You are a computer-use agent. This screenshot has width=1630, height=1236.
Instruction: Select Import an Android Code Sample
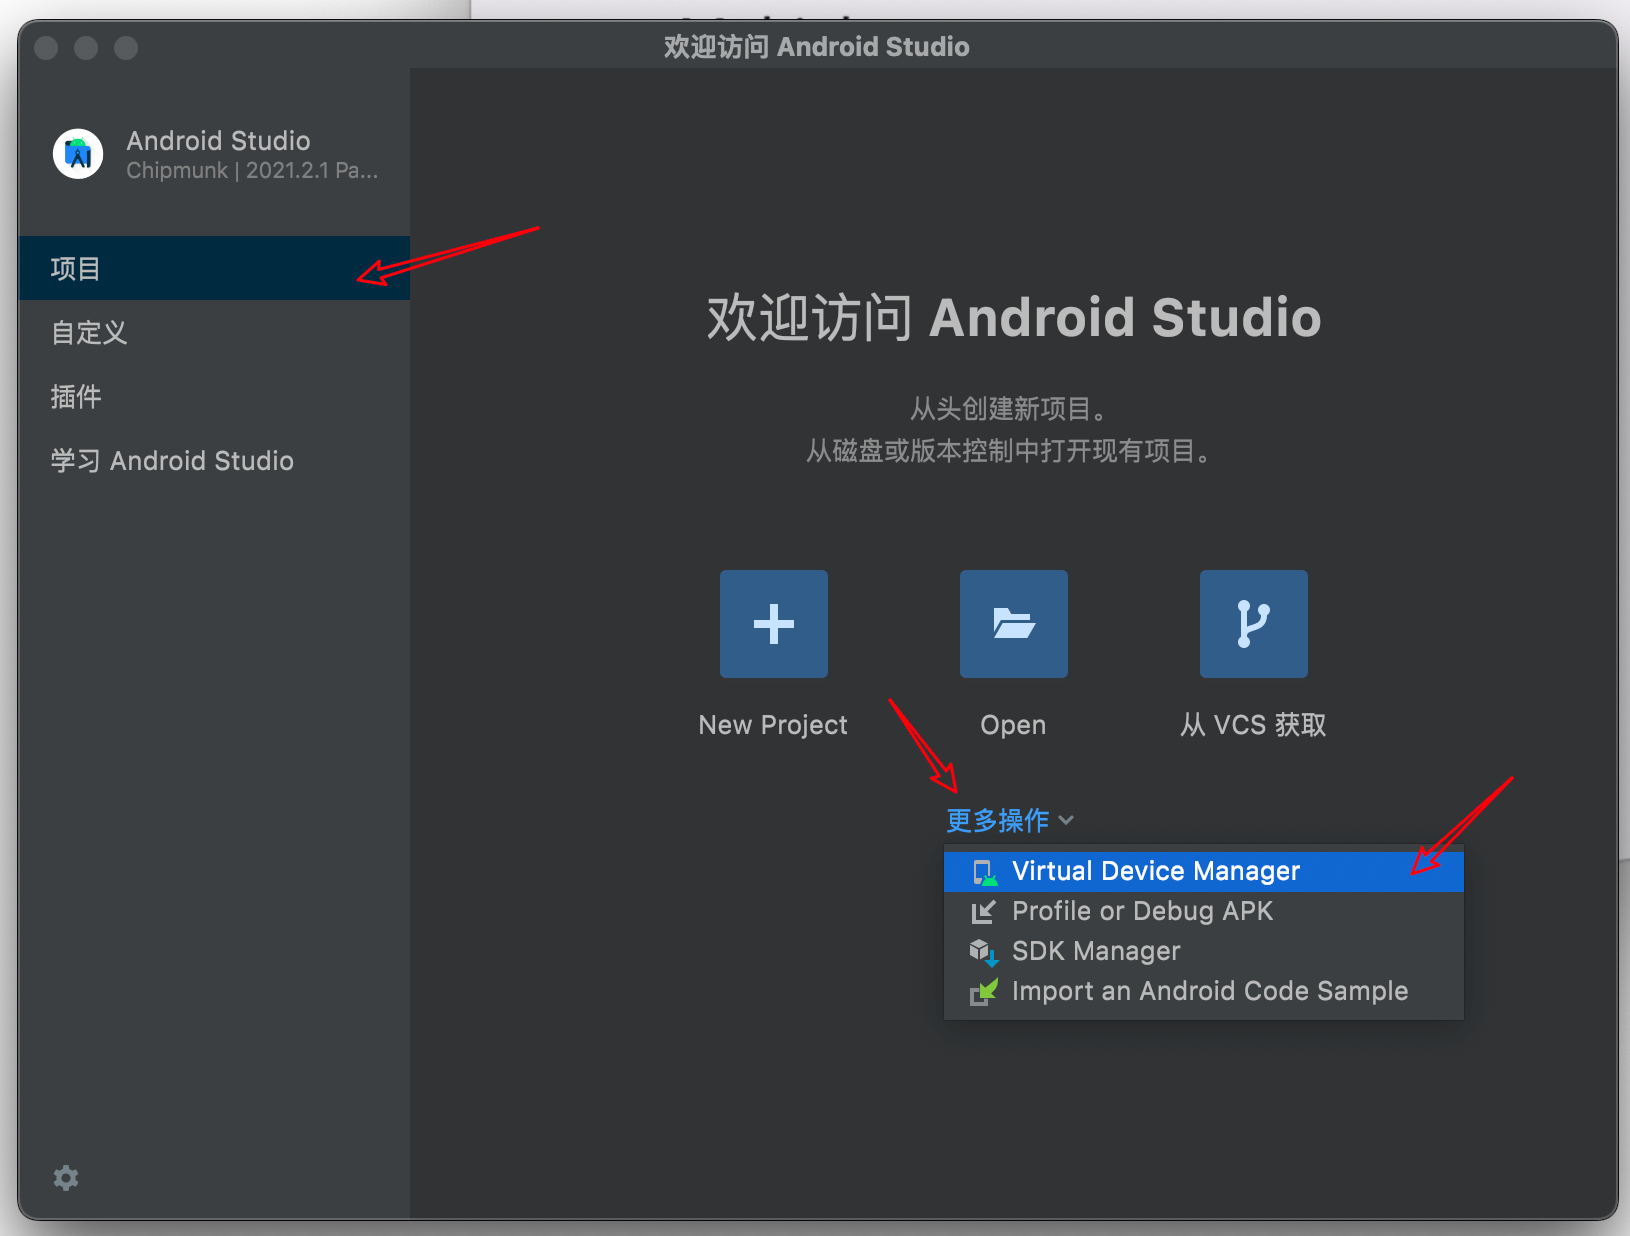1204,991
